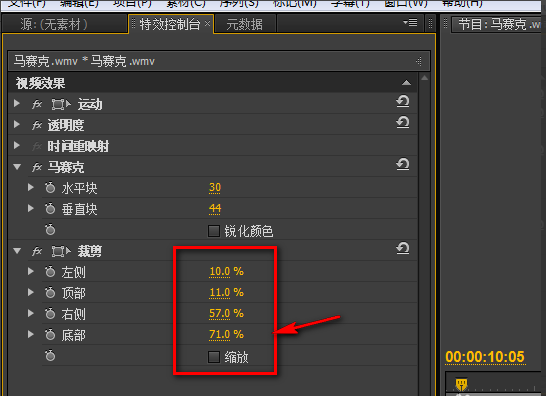Toggle animation stopwatch for 底部

tap(50, 335)
